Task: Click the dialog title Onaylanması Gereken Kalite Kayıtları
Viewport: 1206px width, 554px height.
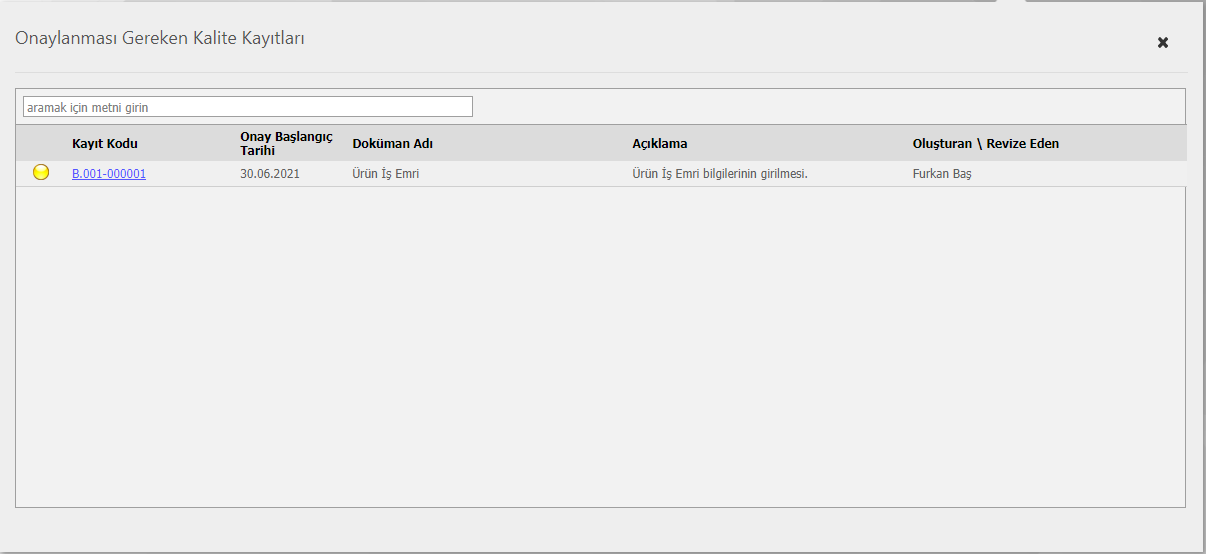Action: tap(160, 39)
